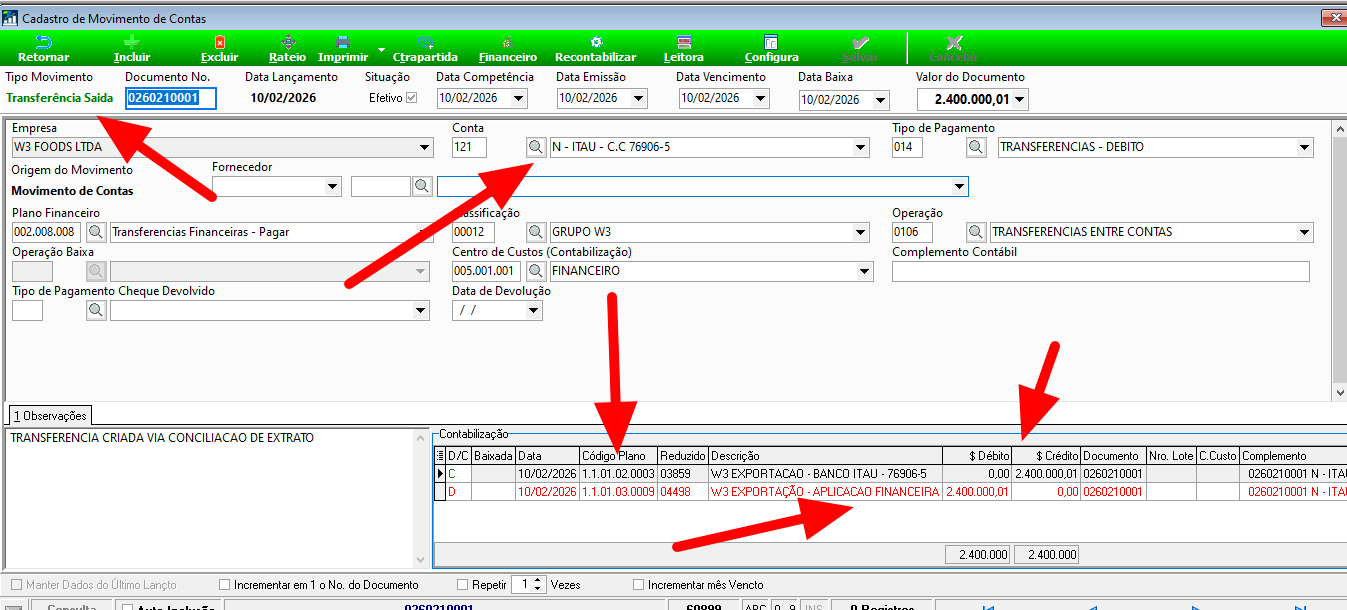This screenshot has width=1347, height=610.
Task: Click the Operação 0106 search magnifier
Action: click(x=976, y=232)
